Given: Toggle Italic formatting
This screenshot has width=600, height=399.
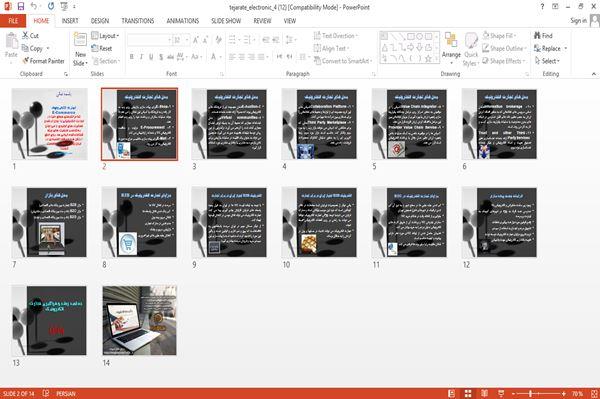Looking at the screenshot, I should tap(141, 57).
